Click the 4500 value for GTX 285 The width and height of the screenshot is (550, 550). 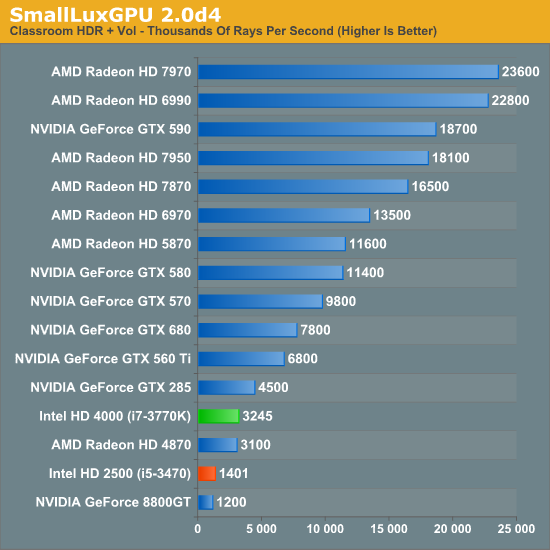tap(273, 387)
